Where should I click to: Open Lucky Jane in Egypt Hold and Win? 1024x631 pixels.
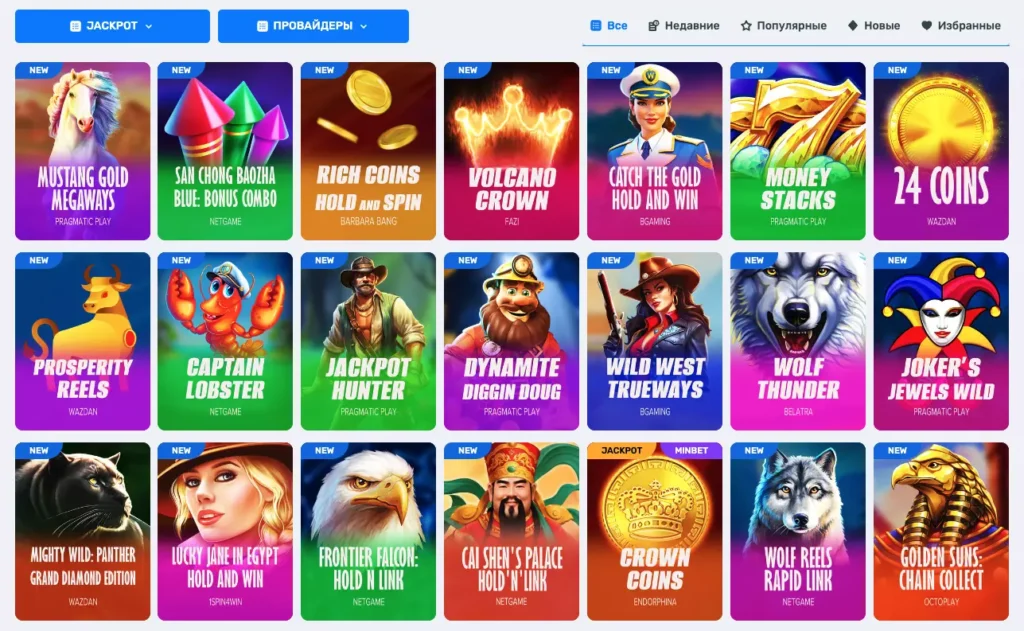coord(225,531)
